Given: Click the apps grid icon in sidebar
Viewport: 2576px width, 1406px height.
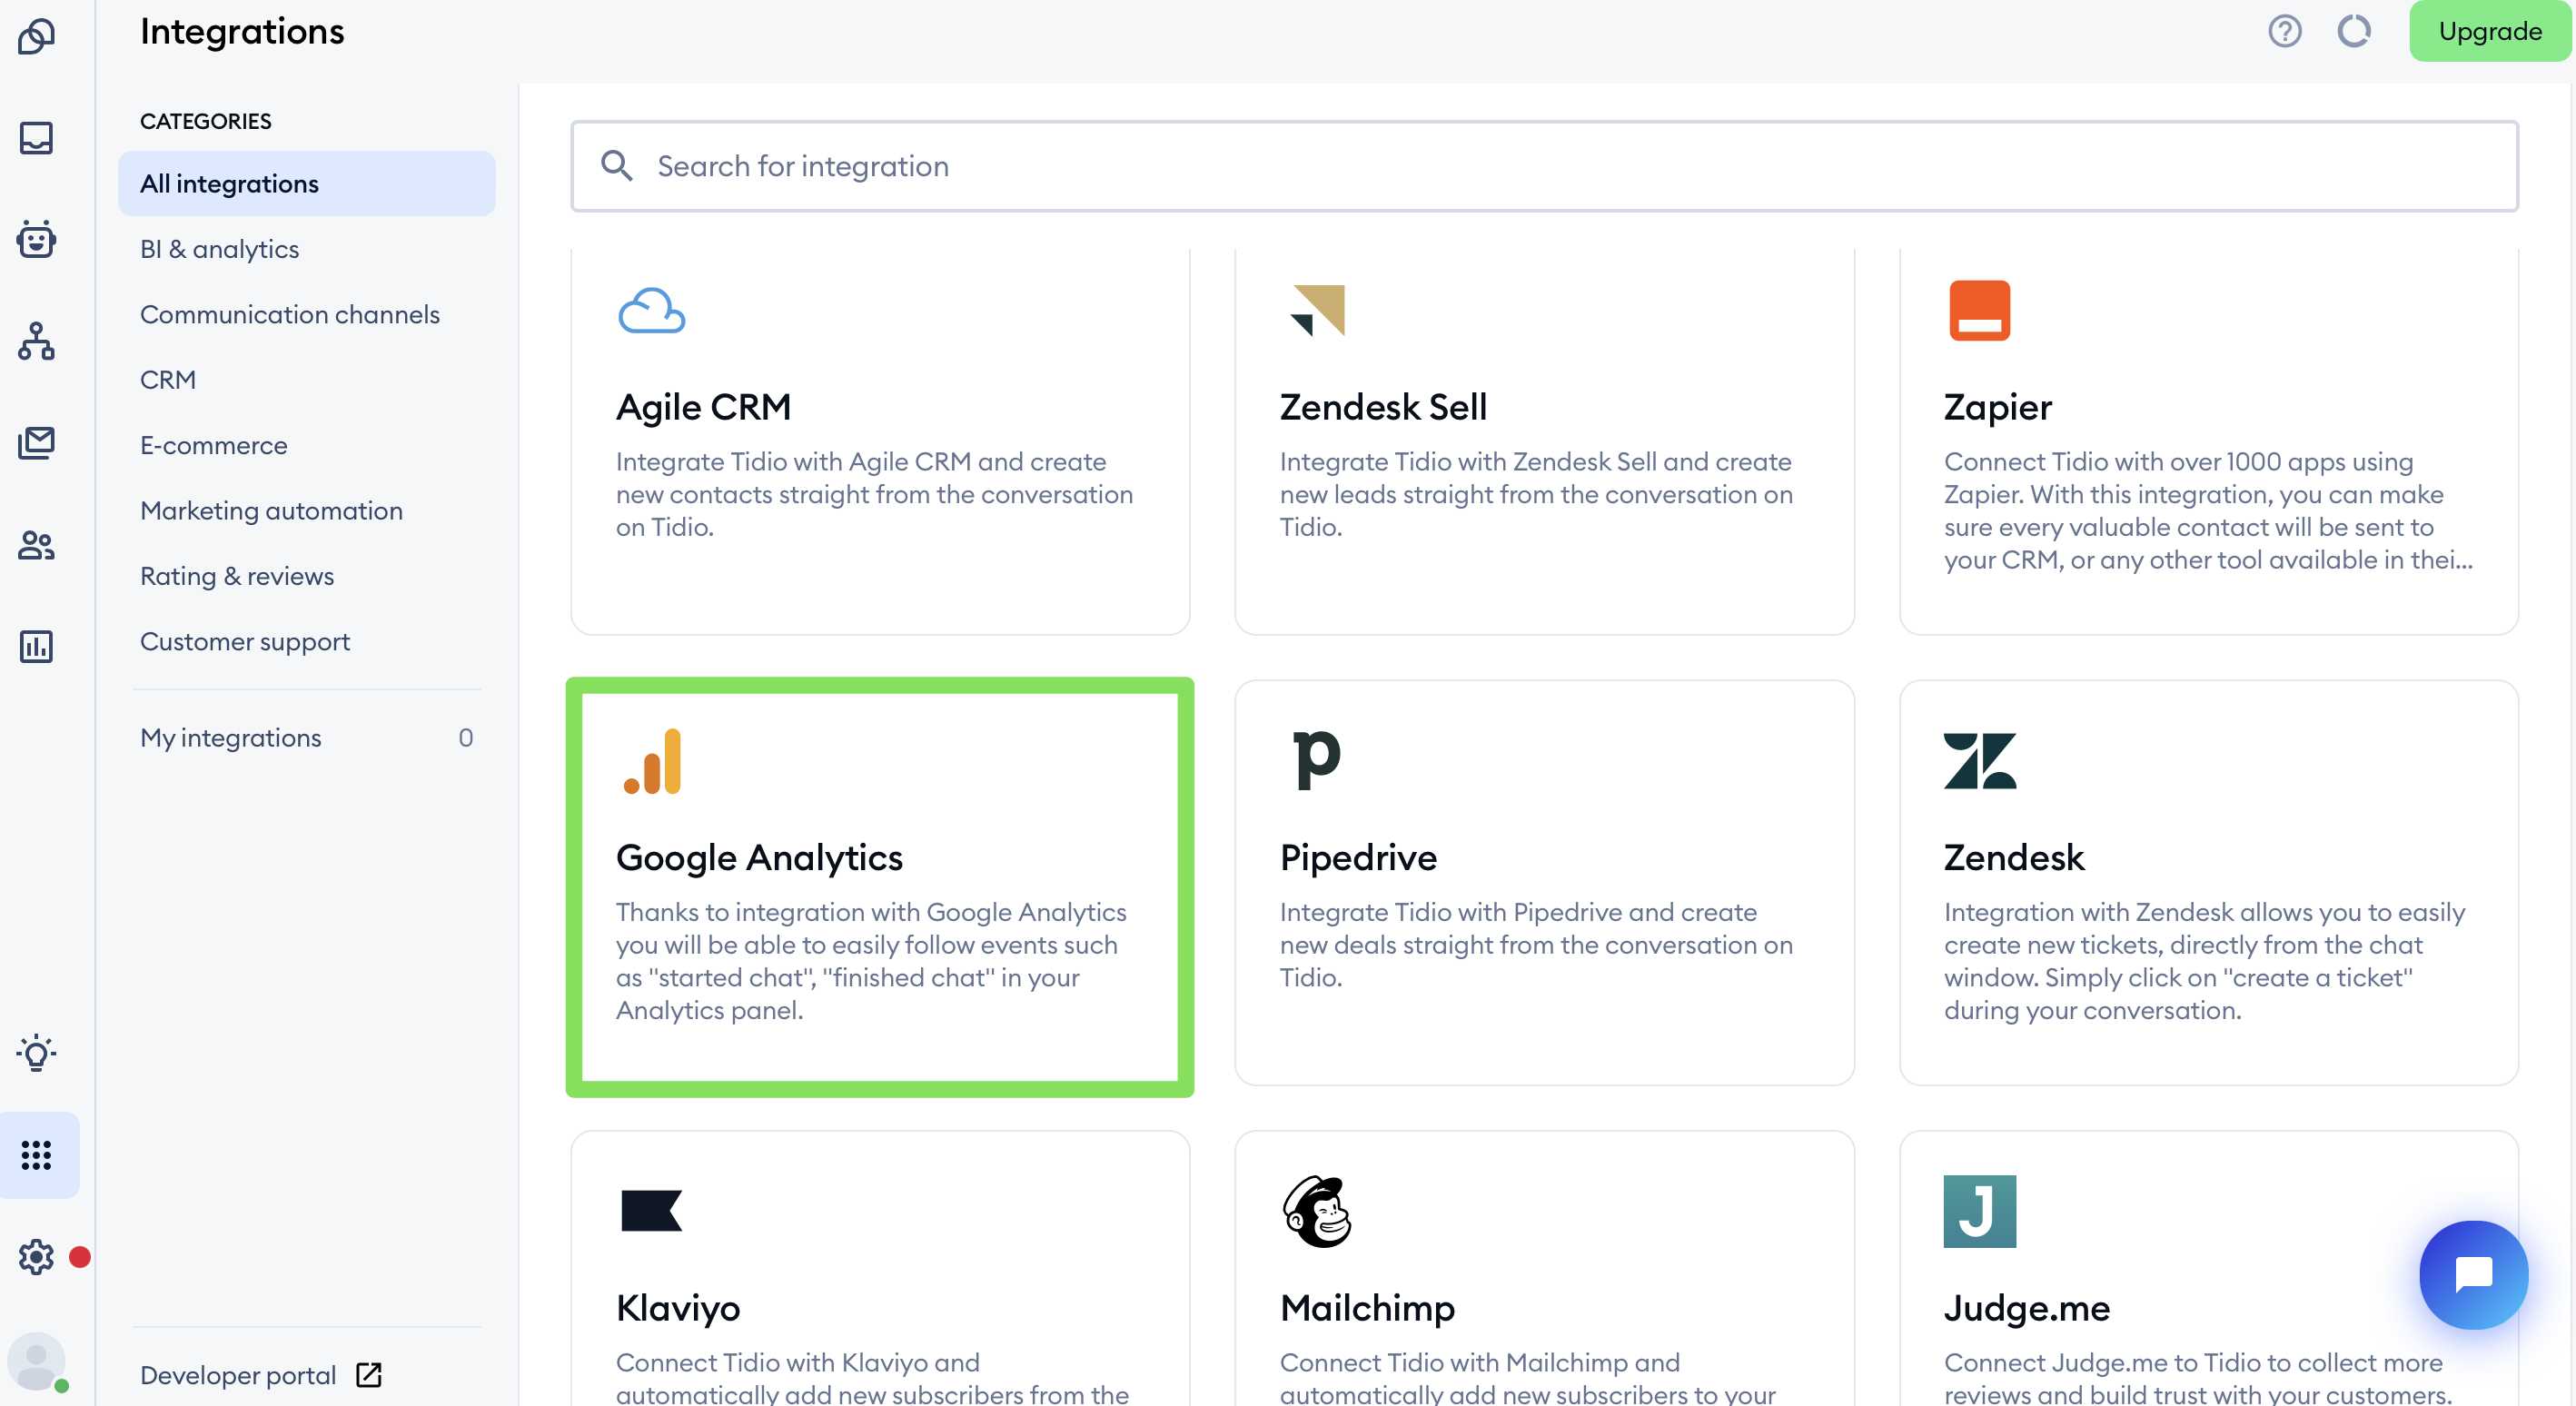Looking at the screenshot, I should [x=36, y=1155].
